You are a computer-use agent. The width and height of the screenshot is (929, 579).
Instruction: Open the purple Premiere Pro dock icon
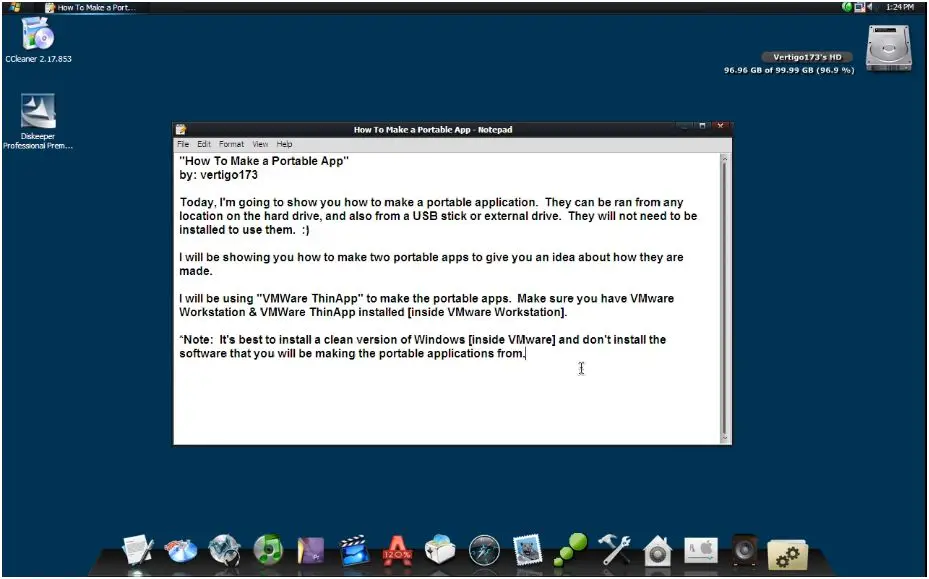click(311, 550)
